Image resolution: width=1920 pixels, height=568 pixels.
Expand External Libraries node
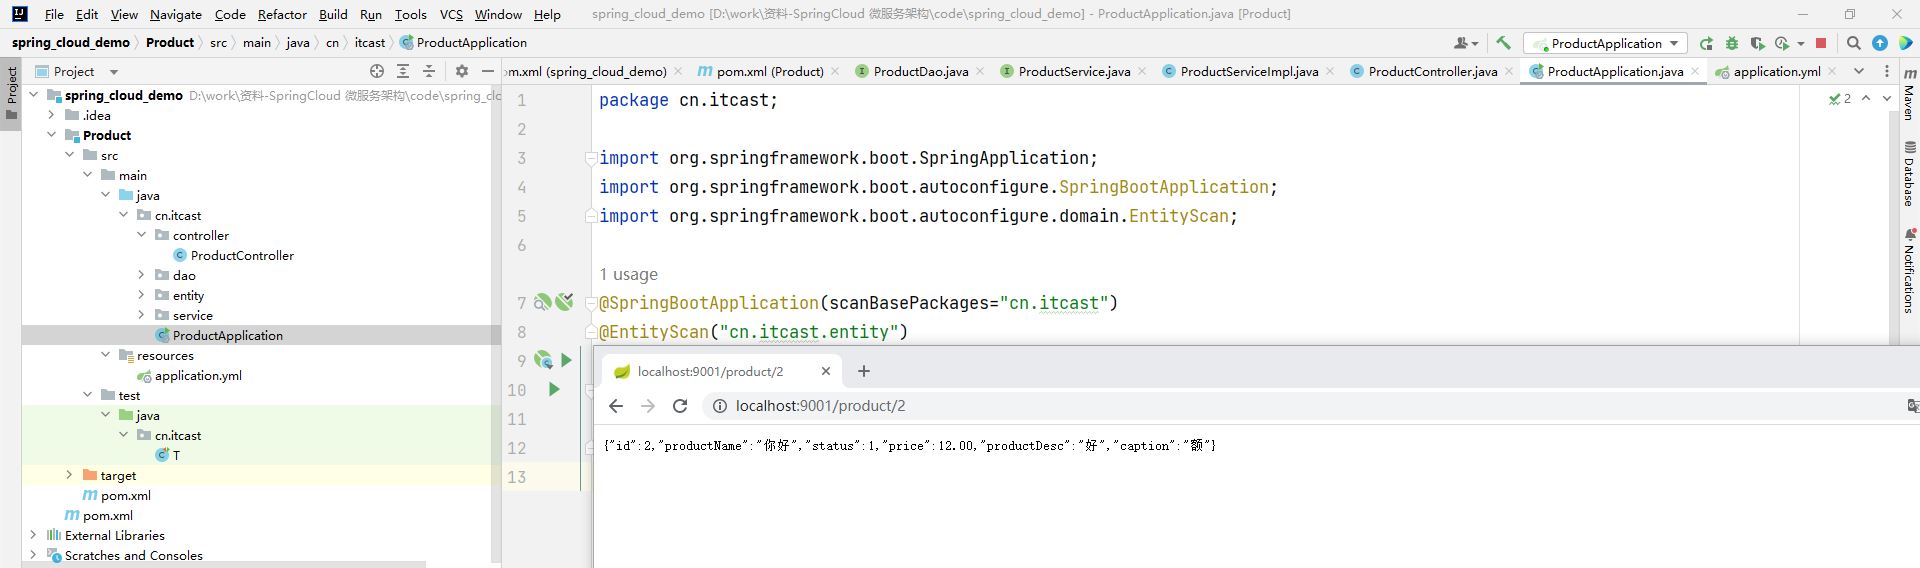coord(34,535)
